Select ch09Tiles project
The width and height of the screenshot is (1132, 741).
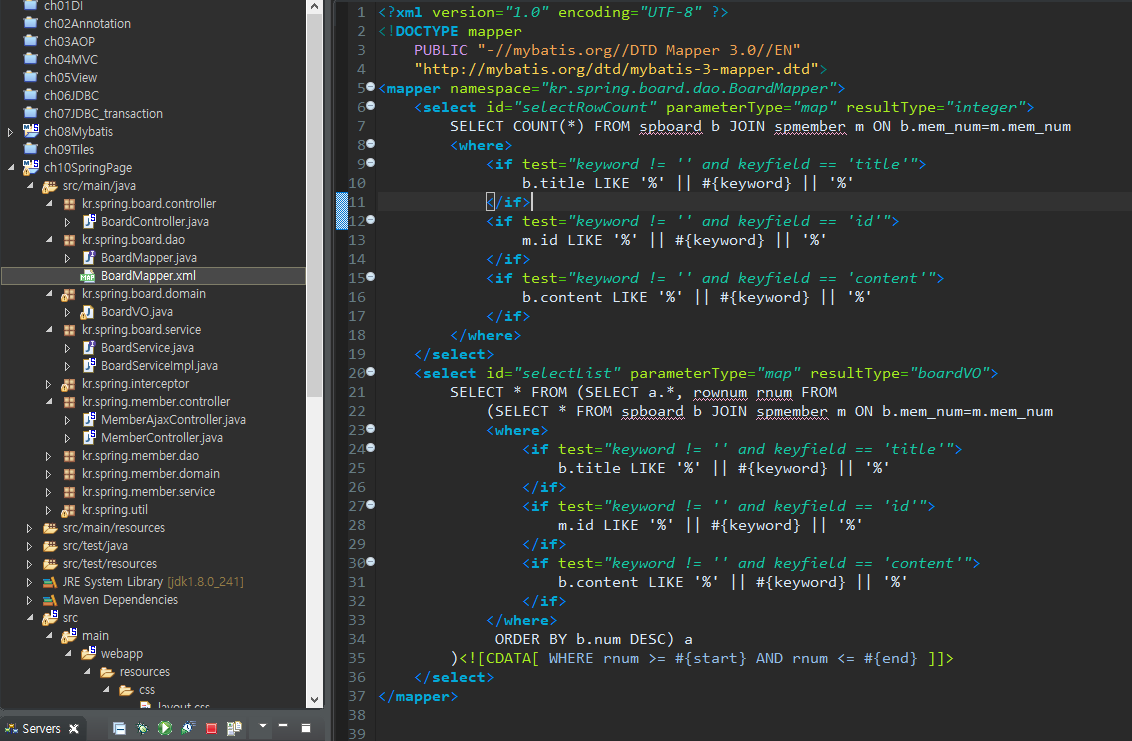tap(69, 150)
